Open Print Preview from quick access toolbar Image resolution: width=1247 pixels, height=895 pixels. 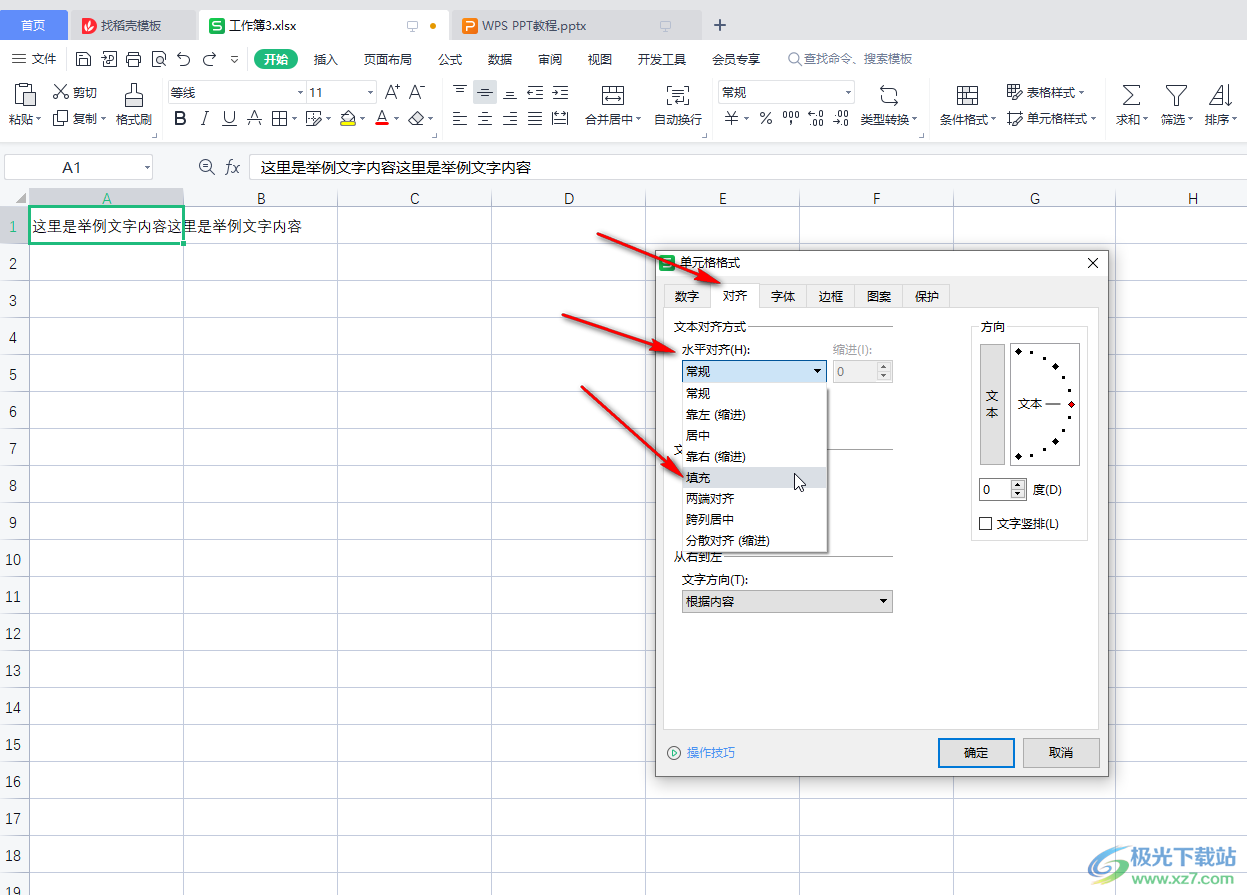158,59
